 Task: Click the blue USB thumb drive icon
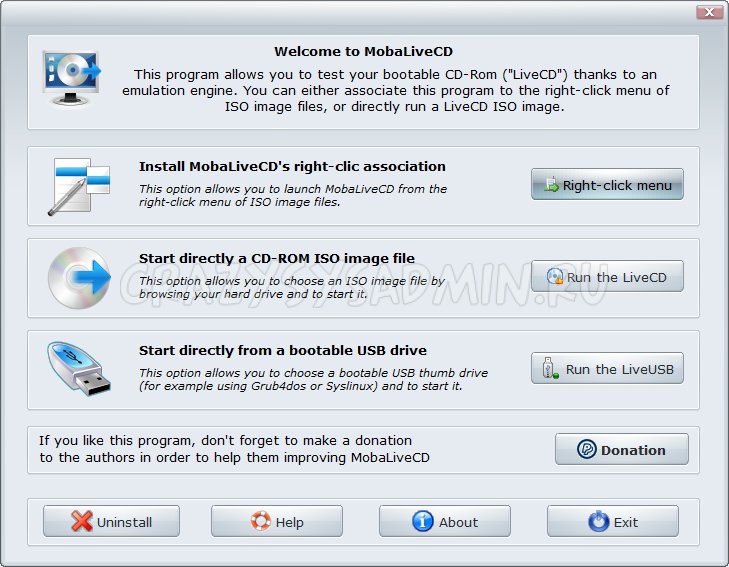click(x=80, y=369)
